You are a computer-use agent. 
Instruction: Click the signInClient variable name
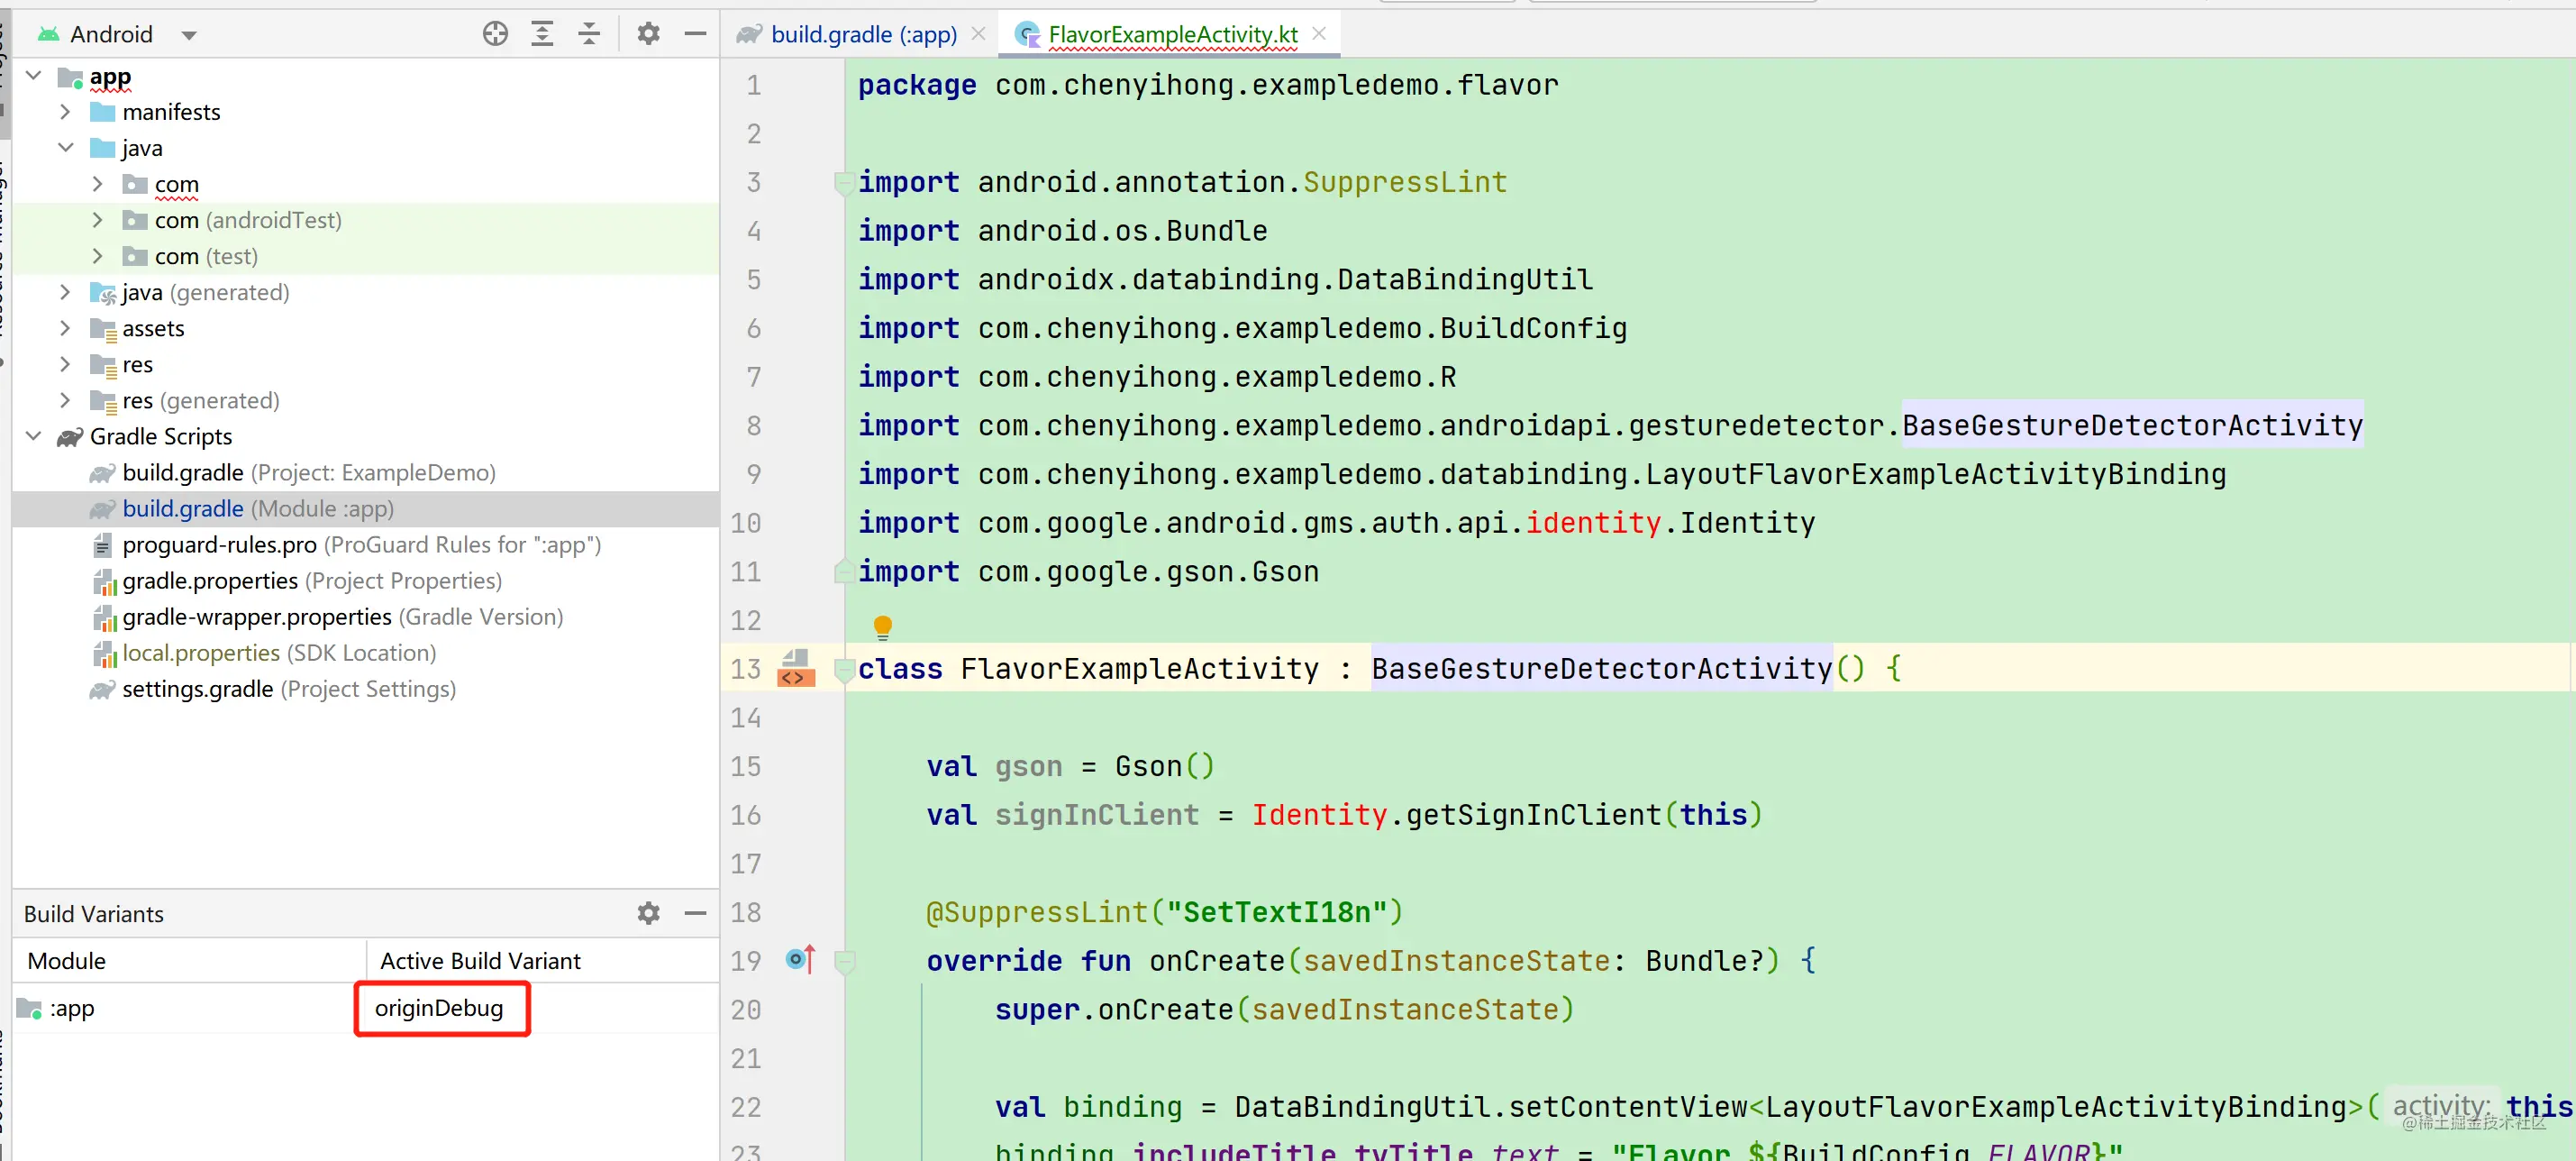click(x=1096, y=815)
